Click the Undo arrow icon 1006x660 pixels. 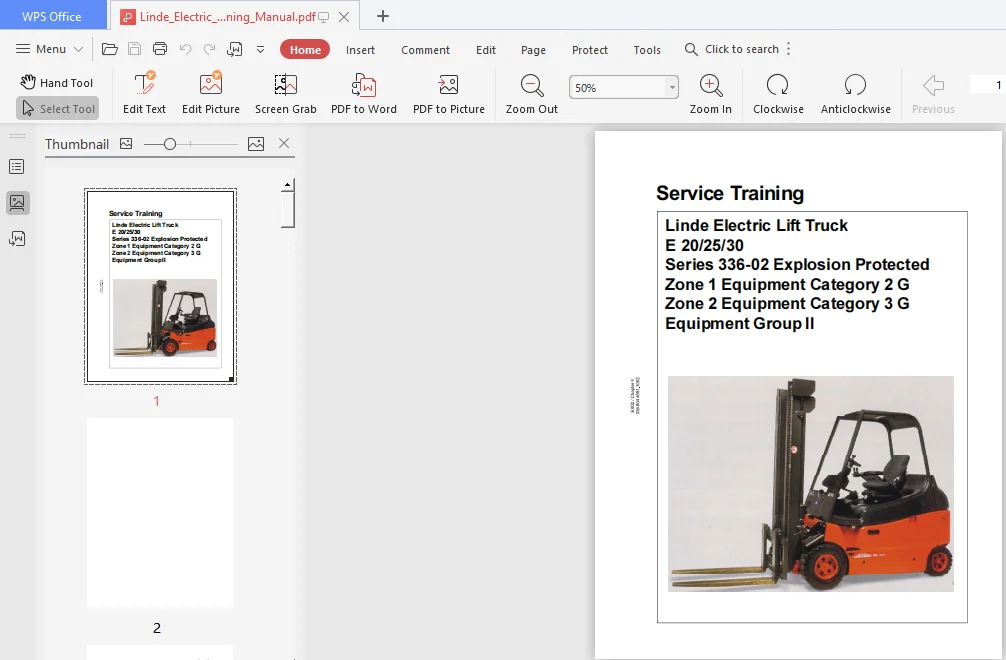[x=185, y=49]
